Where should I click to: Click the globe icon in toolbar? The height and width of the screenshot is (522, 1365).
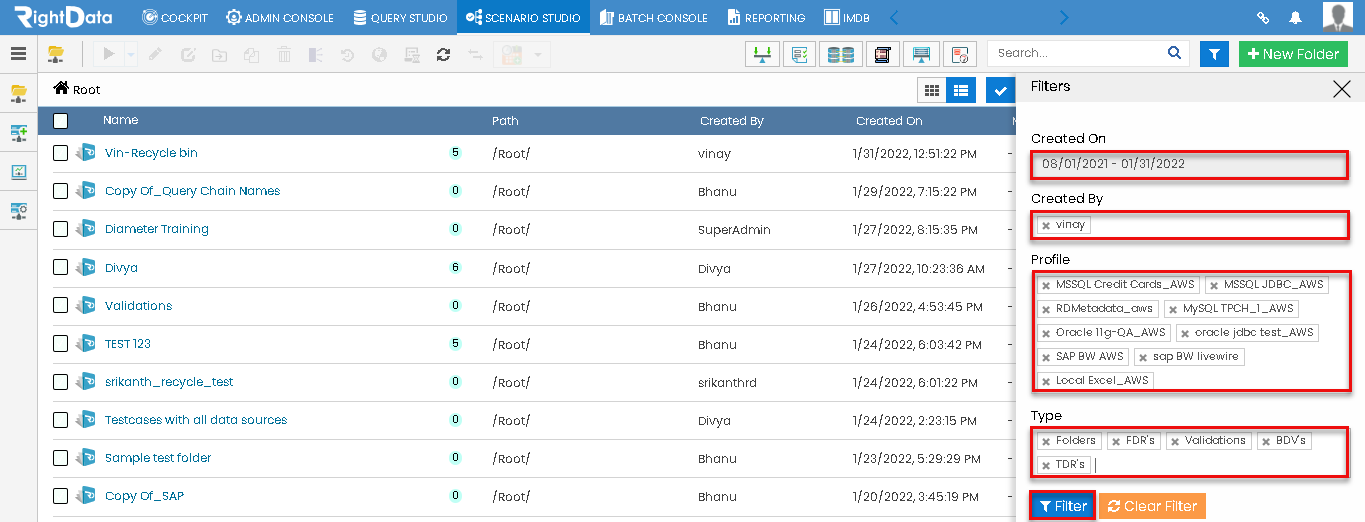pos(379,54)
